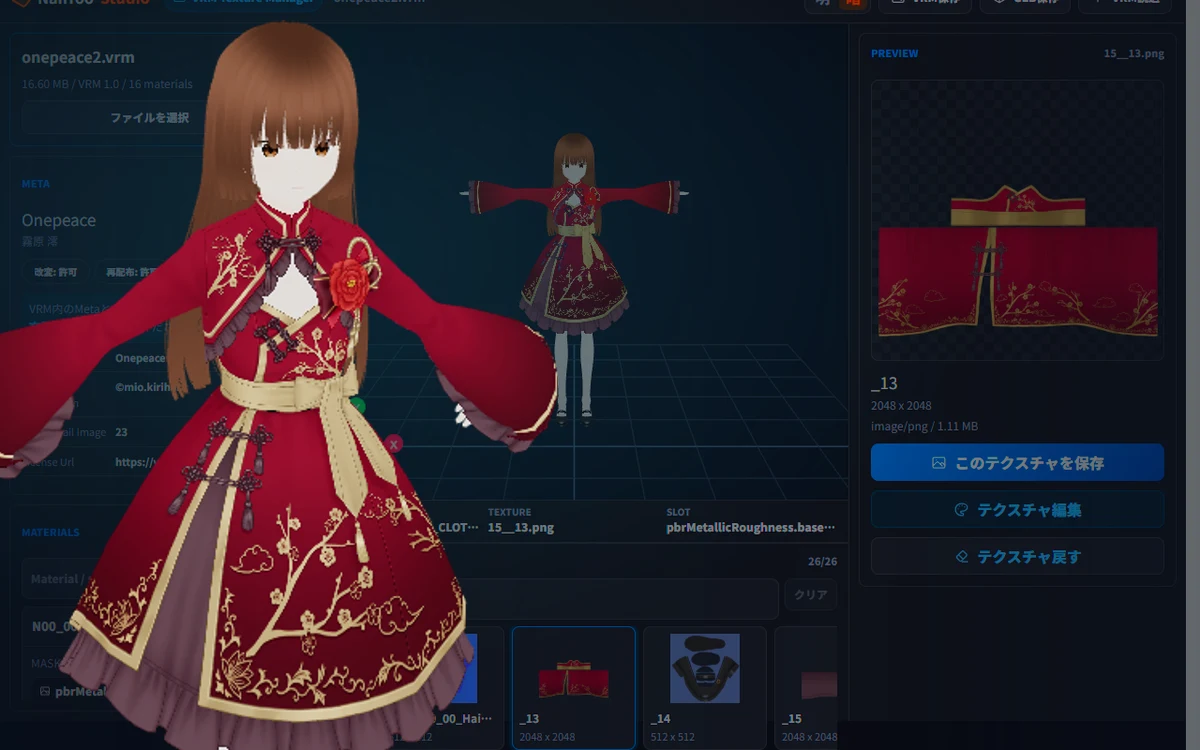
Task: Click the 2048 x 2048 size in preview
Action: 901,406
